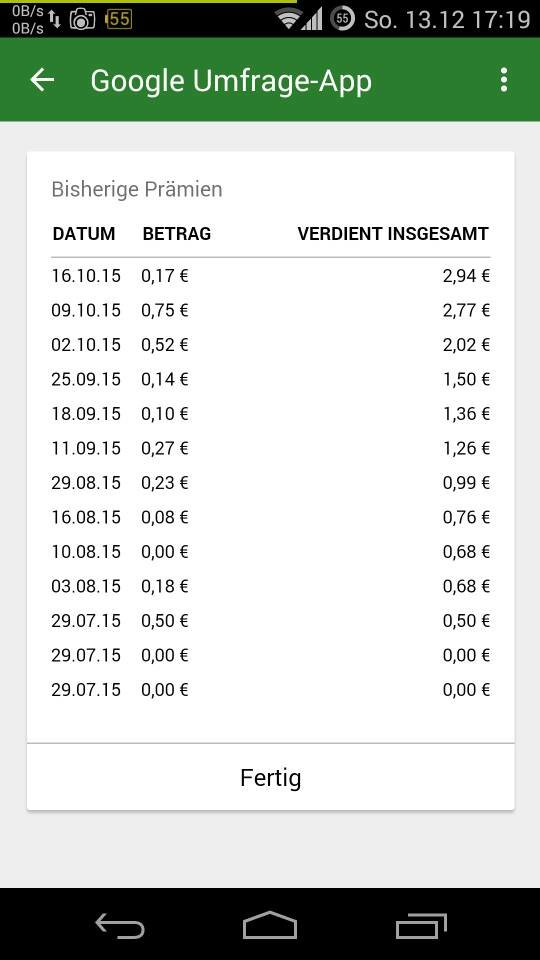Tap the 11.09.15 date entry
The image size is (540, 960).
pyautogui.click(x=86, y=448)
